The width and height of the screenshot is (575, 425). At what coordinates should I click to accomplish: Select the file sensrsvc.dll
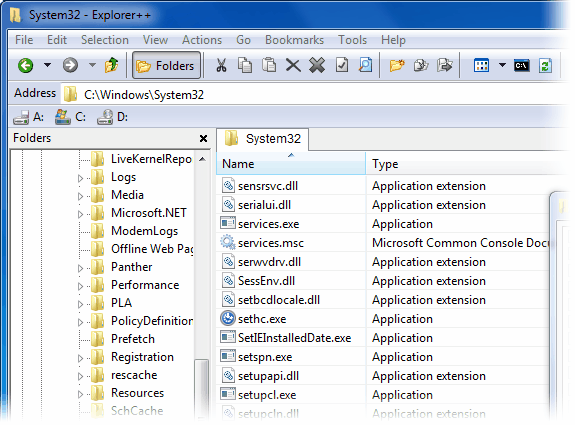(260, 186)
